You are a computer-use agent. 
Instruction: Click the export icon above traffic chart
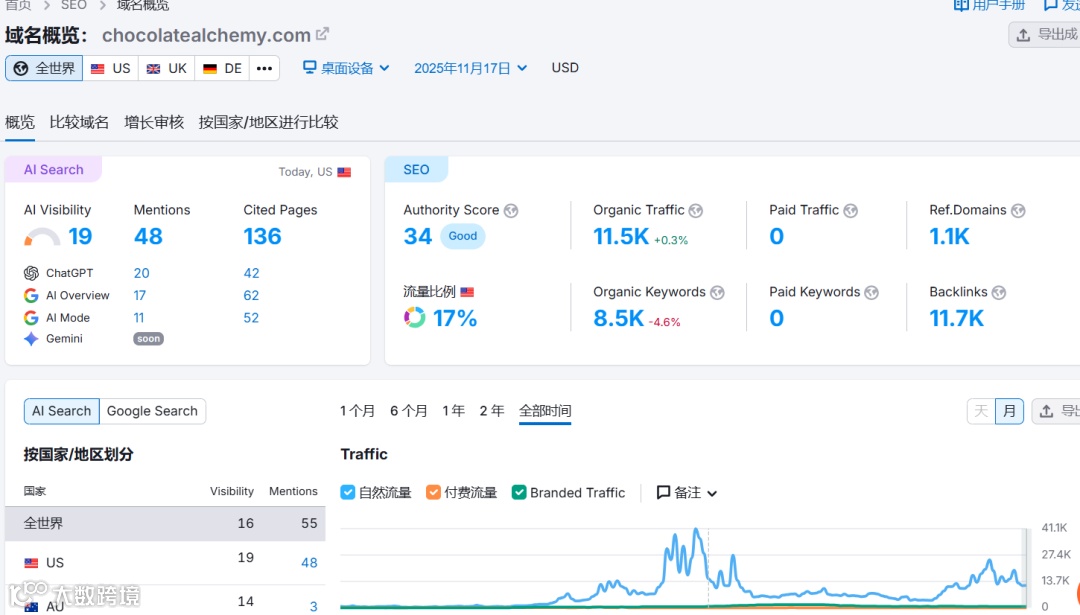(1046, 411)
